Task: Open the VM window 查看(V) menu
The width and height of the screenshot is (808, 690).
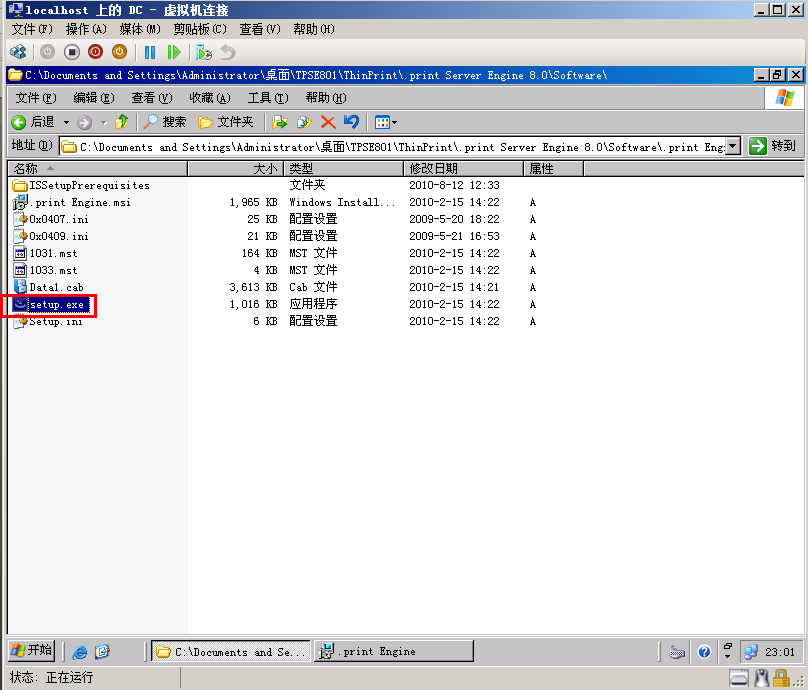Action: [260, 29]
